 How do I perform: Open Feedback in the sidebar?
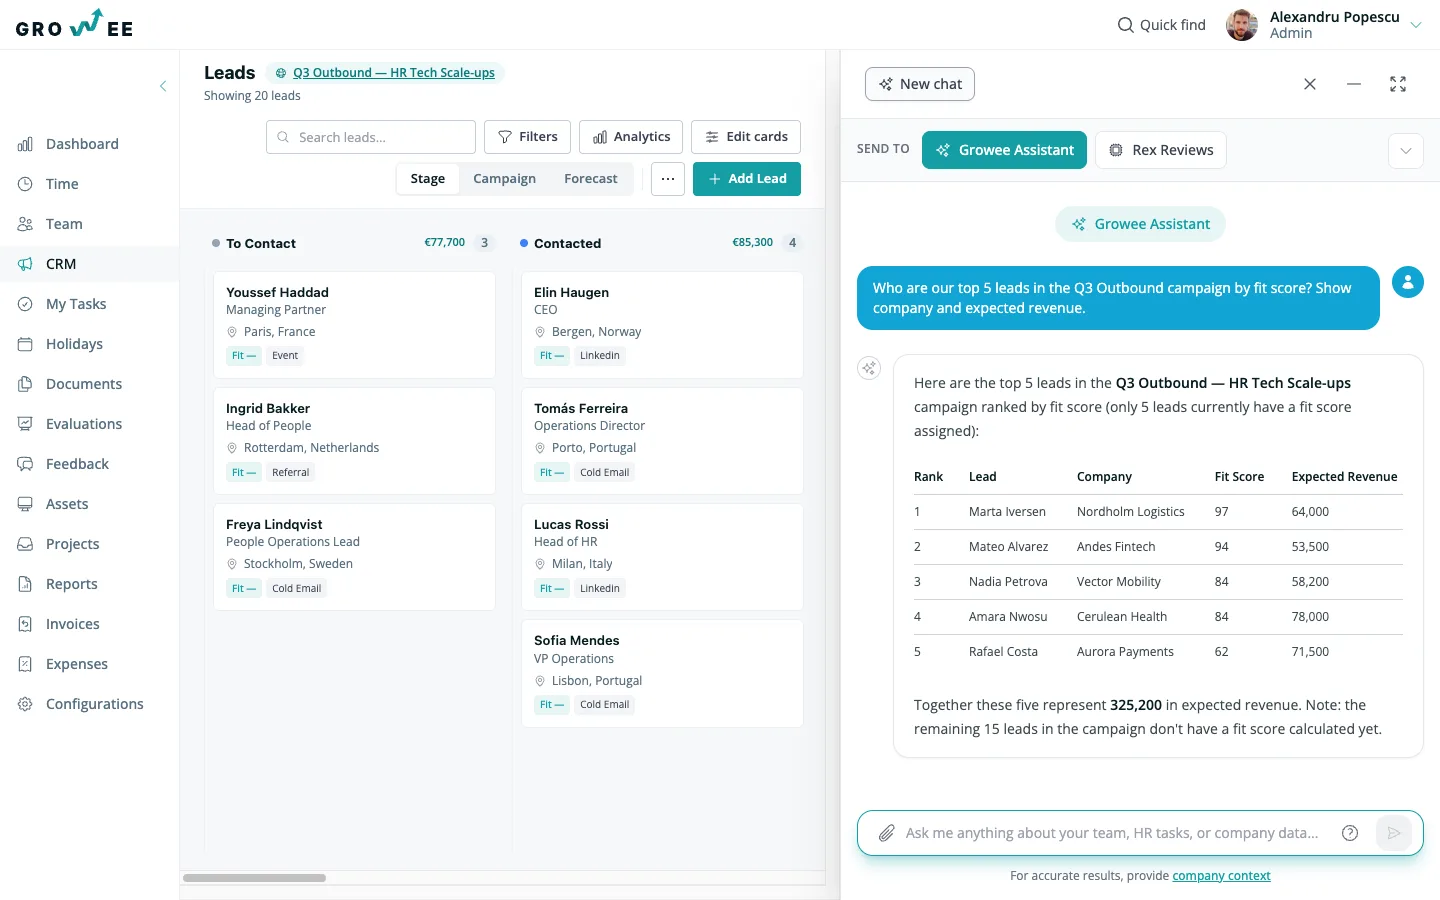pyautogui.click(x=77, y=464)
